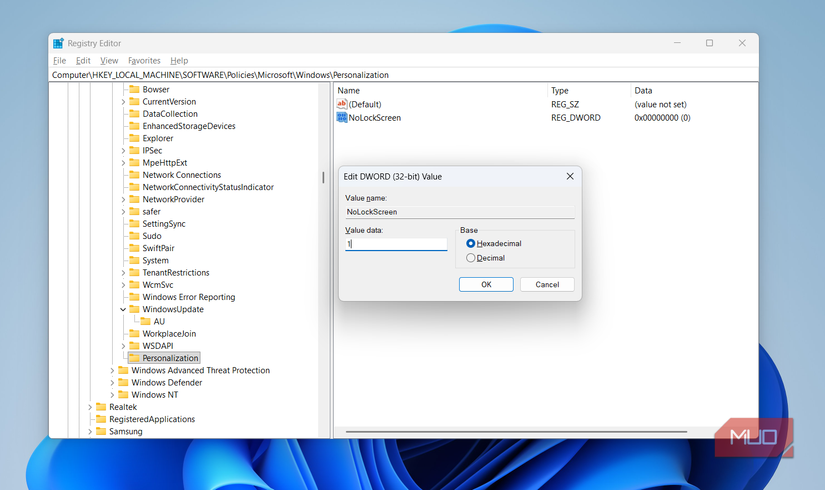Maximize the Registry Editor window
Image resolution: width=825 pixels, height=490 pixels.
(x=709, y=43)
